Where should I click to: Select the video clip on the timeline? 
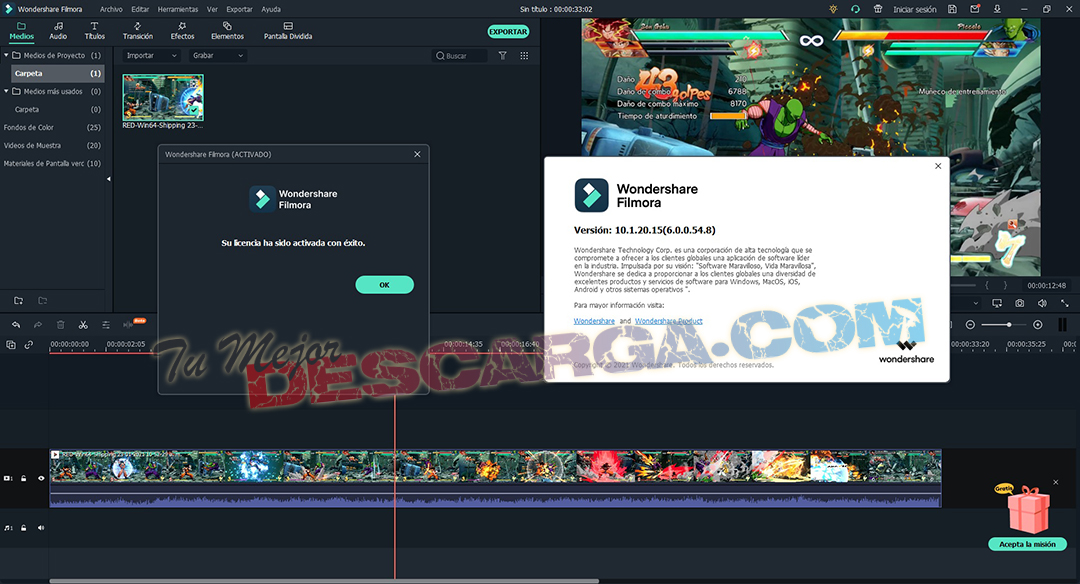(x=495, y=478)
